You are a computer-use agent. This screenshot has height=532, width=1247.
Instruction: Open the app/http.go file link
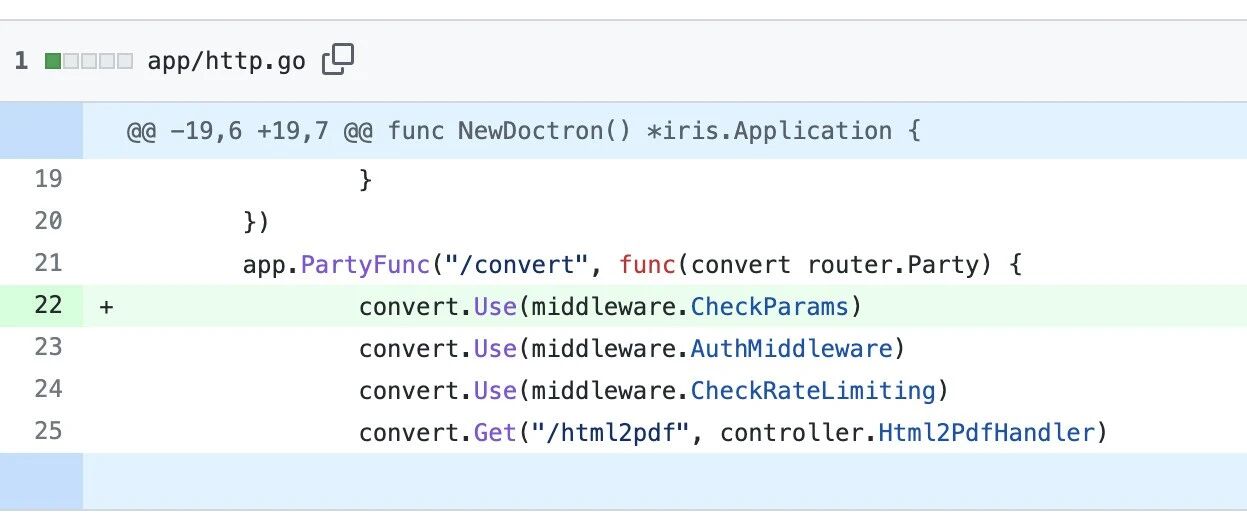click(x=227, y=62)
